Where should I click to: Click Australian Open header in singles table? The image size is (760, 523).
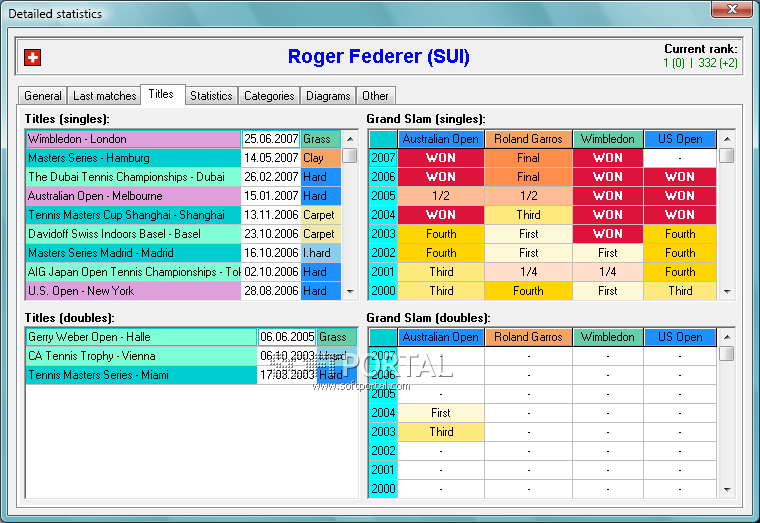[x=441, y=139]
